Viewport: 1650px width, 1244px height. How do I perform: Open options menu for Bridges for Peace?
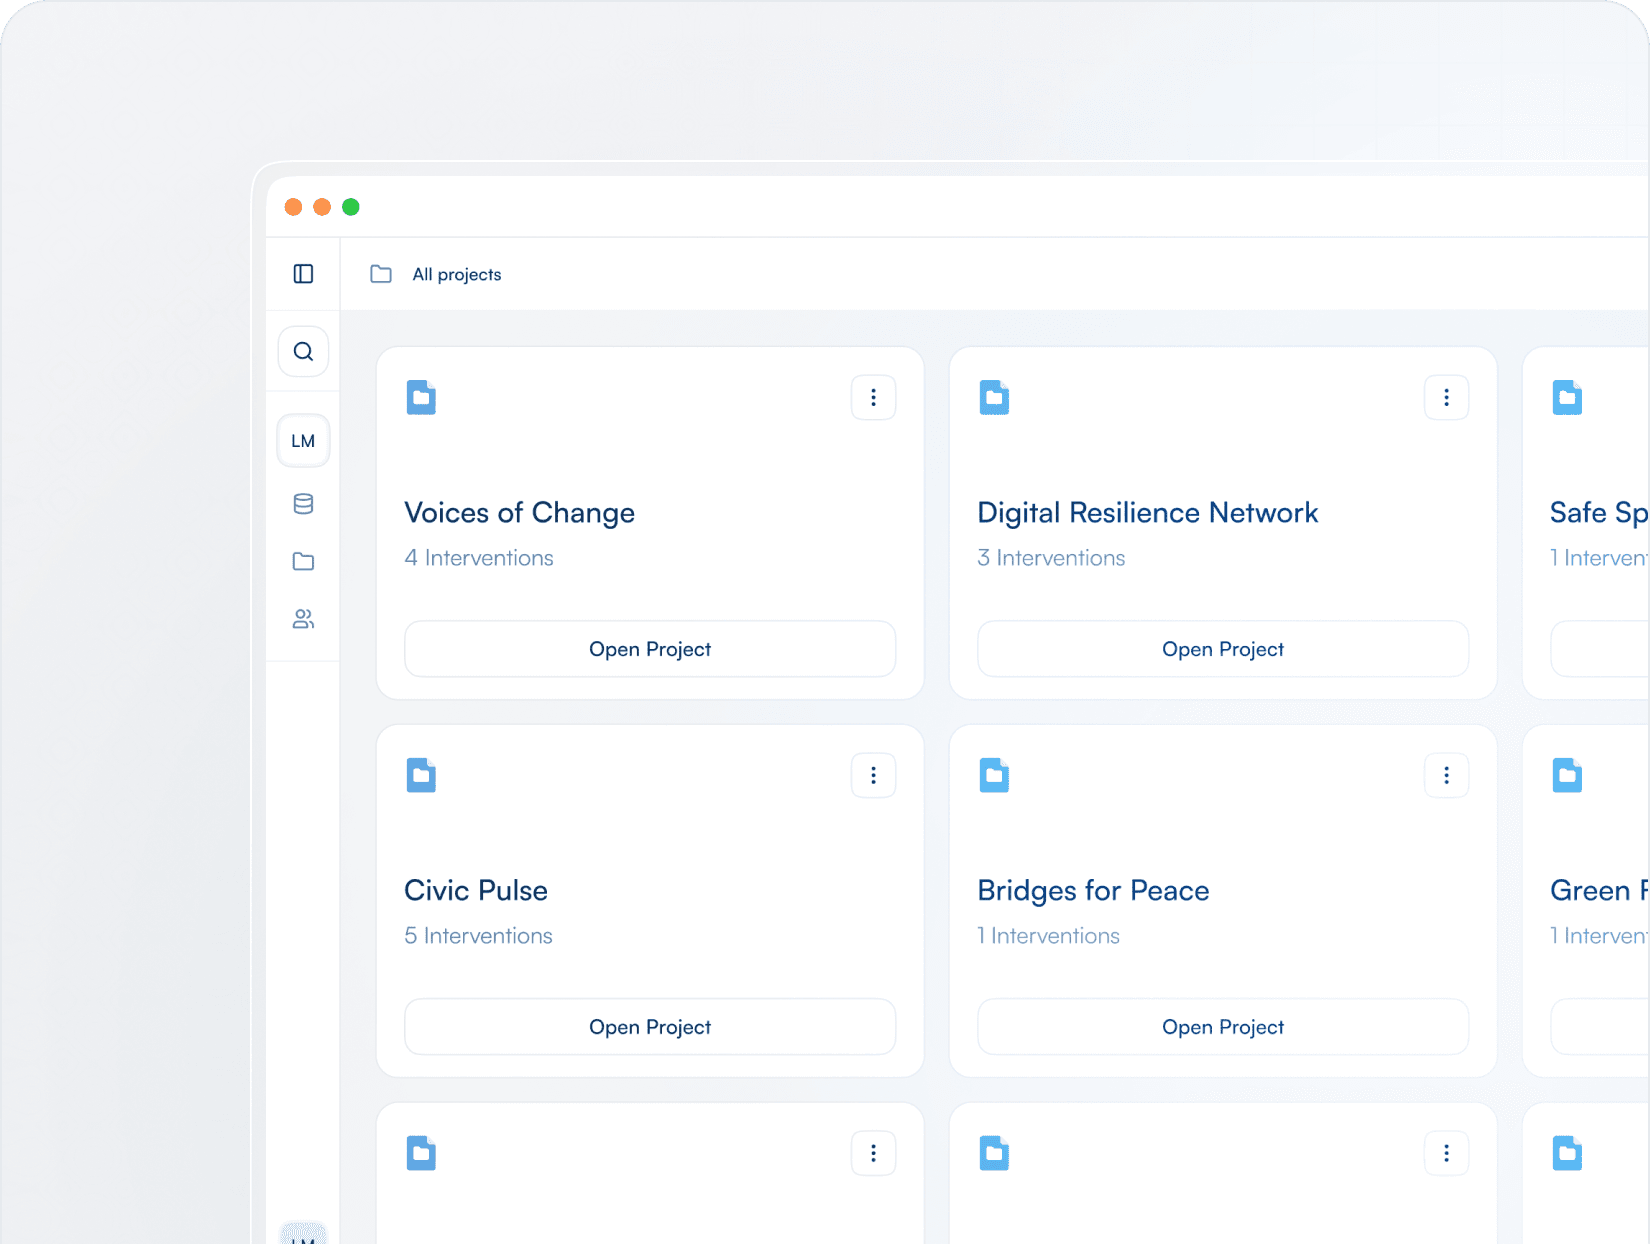tap(1446, 776)
